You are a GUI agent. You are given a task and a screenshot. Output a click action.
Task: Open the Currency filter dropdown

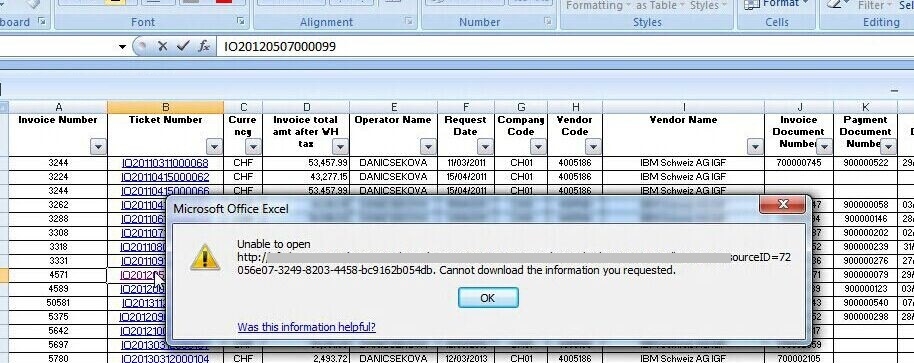point(253,147)
